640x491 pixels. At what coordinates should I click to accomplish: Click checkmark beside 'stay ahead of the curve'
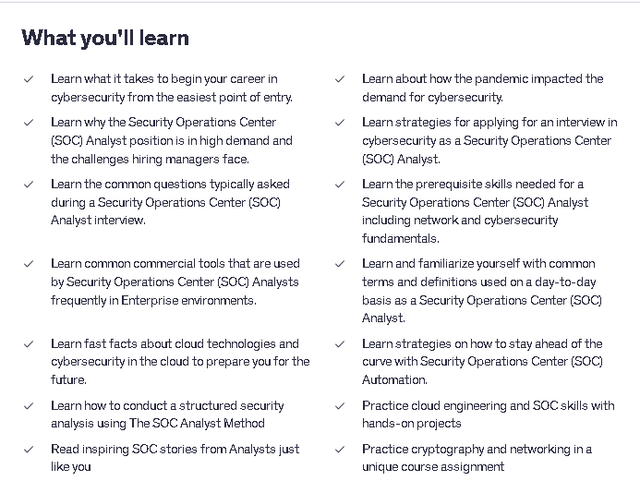click(x=340, y=344)
